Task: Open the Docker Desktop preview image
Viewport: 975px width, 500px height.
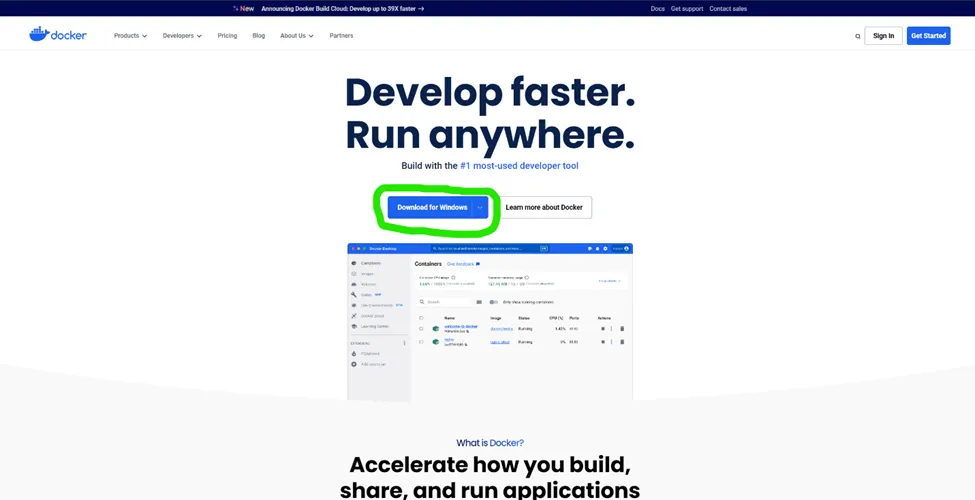Action: tap(490, 322)
